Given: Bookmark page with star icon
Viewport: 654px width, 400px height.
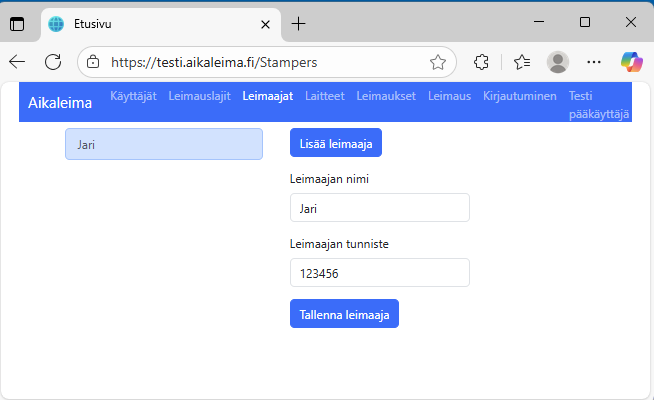Looking at the screenshot, I should (x=437, y=62).
